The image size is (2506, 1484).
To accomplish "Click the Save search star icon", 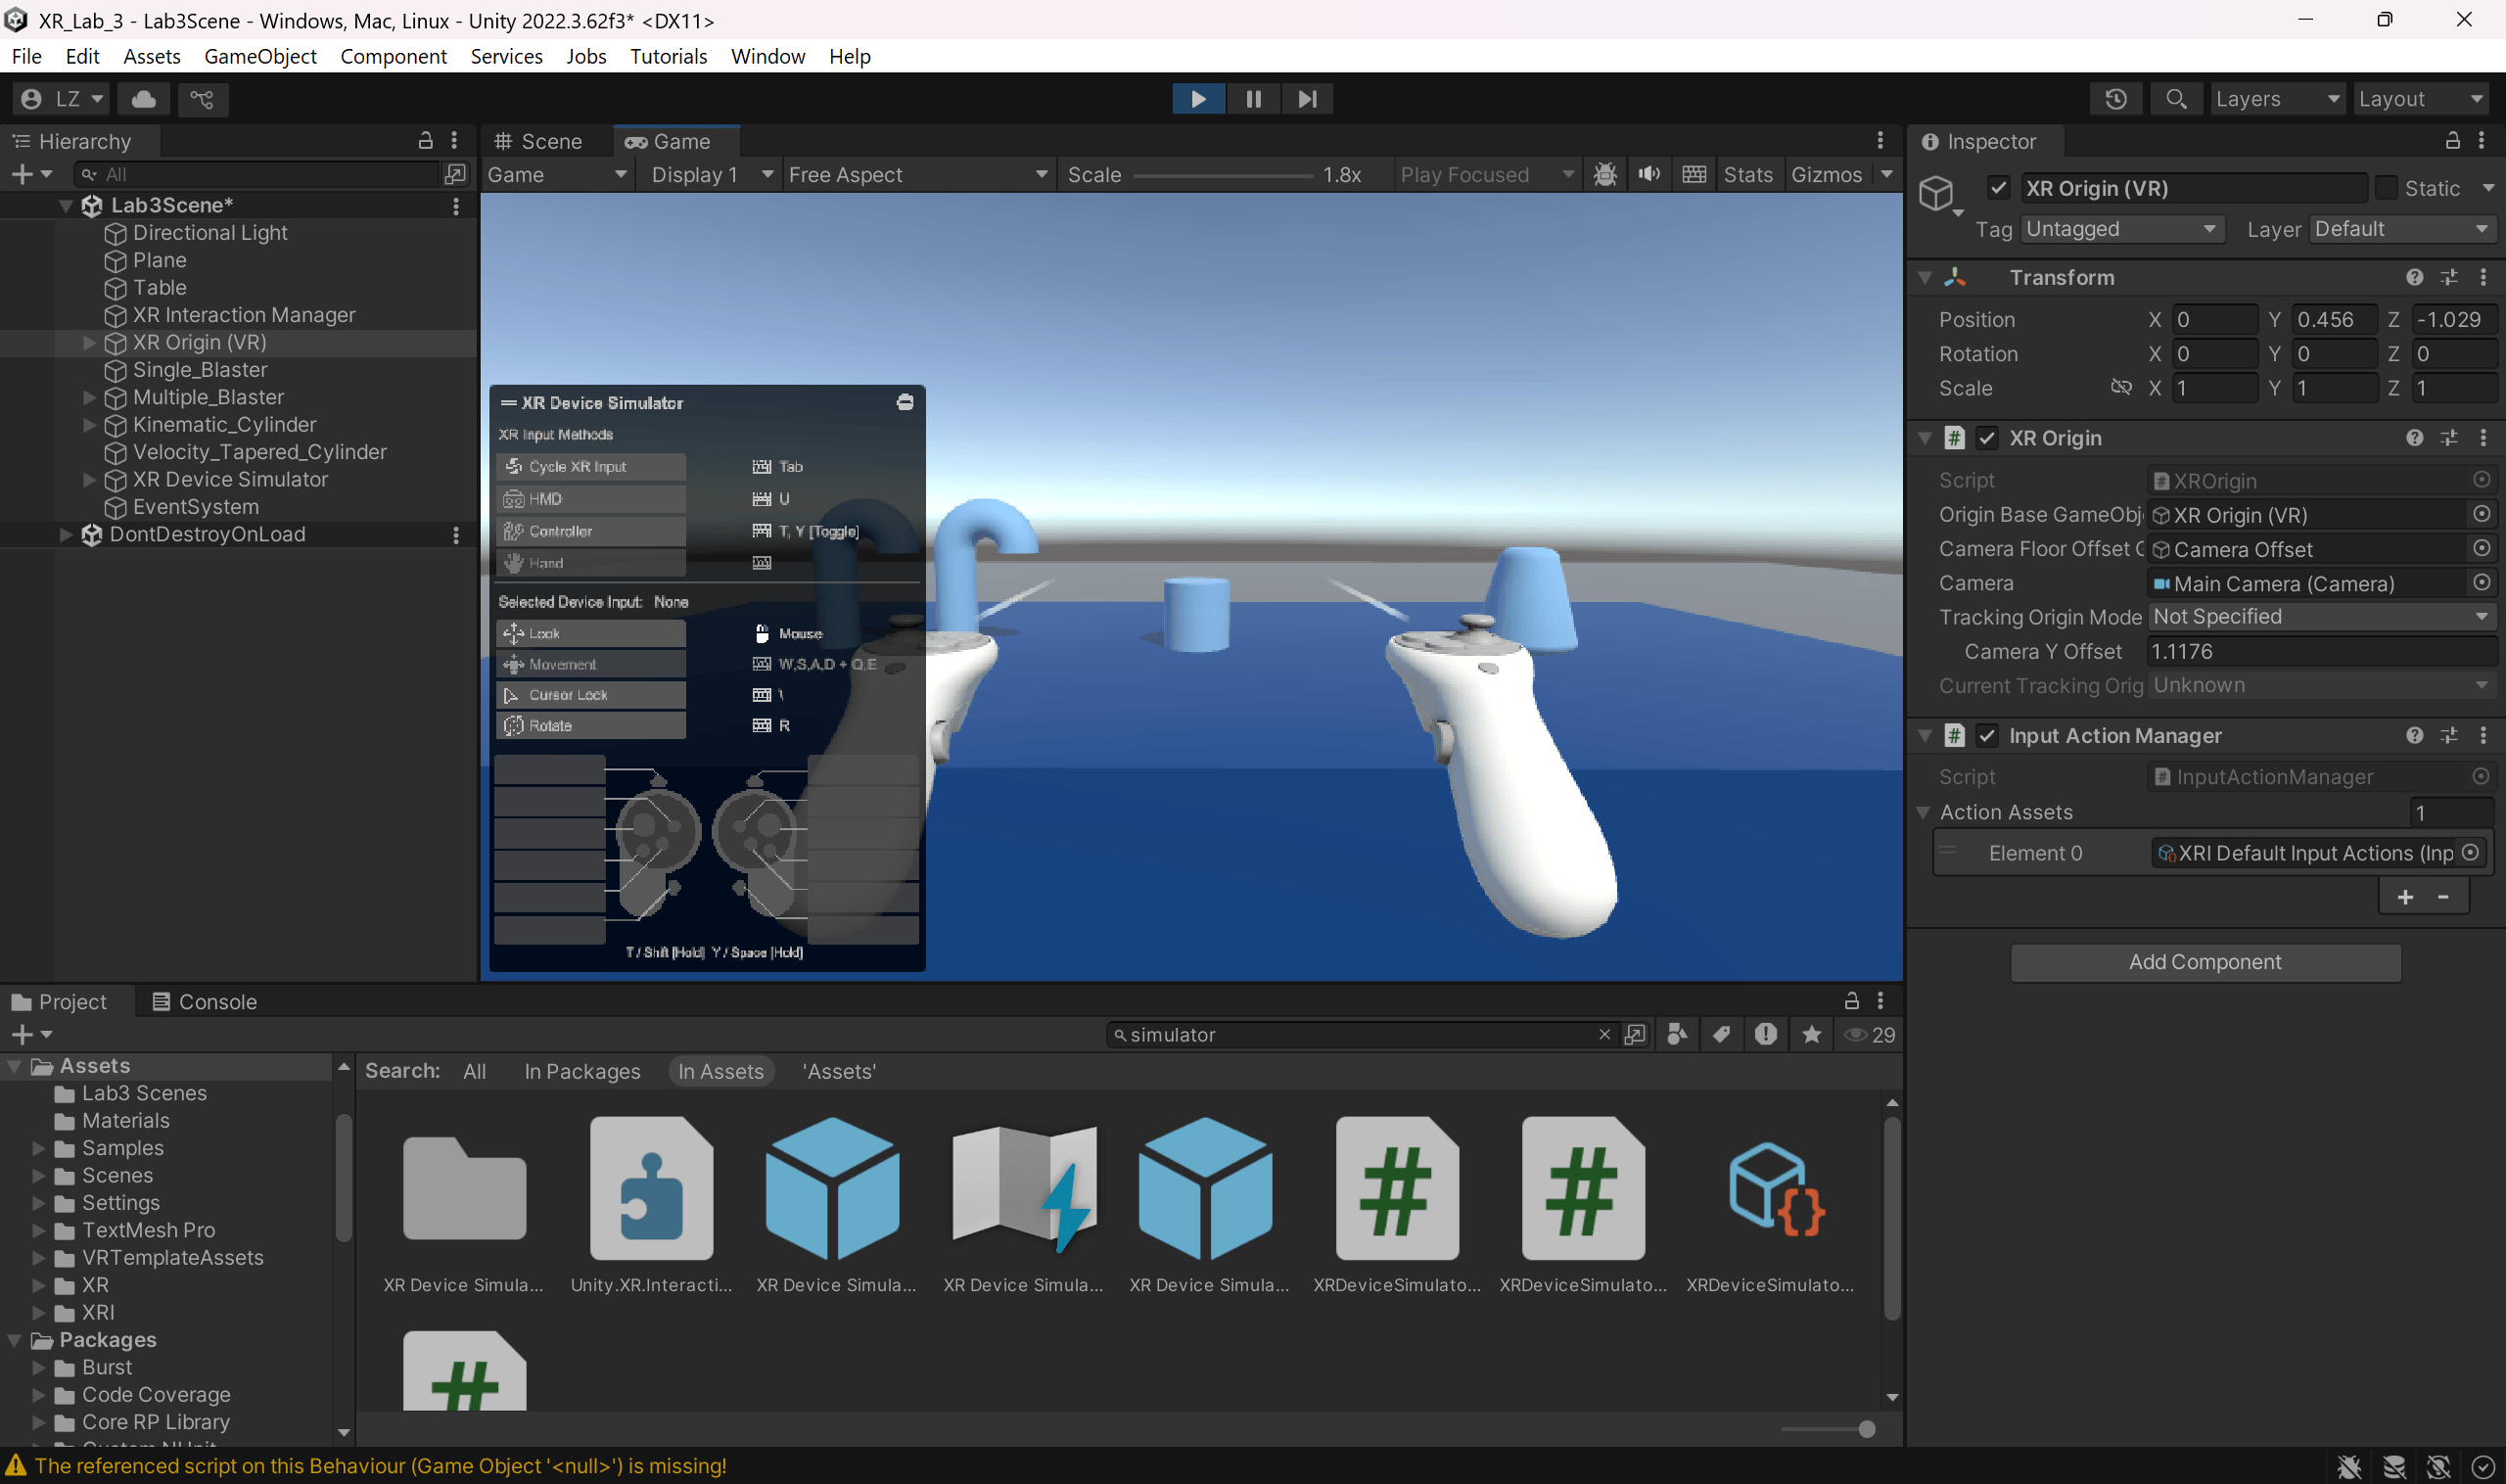I will tap(1811, 1035).
